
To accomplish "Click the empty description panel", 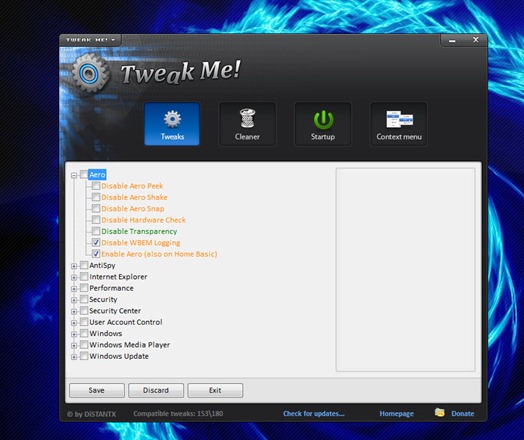I will 405,270.
